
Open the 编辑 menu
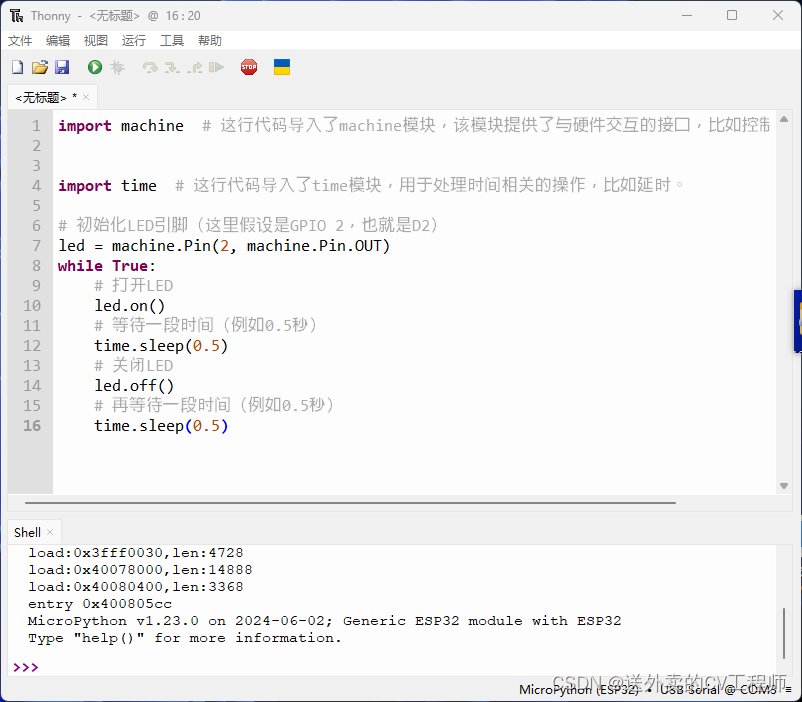[x=58, y=40]
